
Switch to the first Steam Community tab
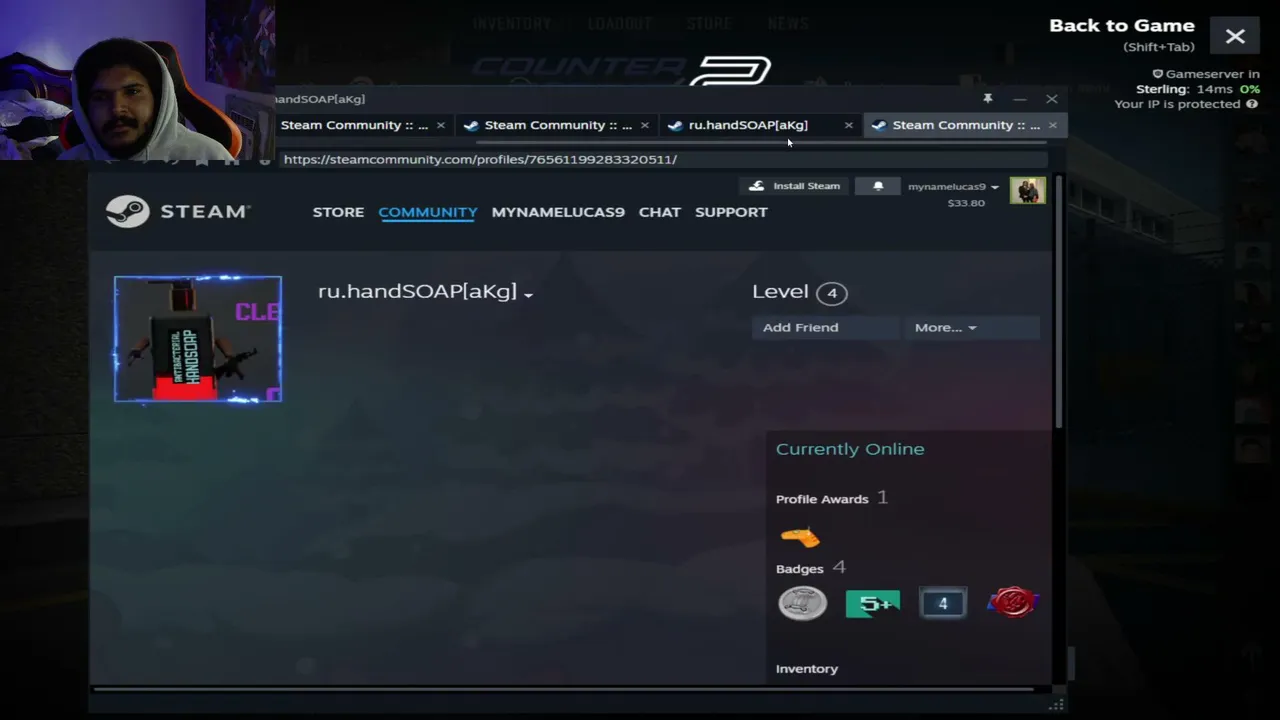point(354,125)
